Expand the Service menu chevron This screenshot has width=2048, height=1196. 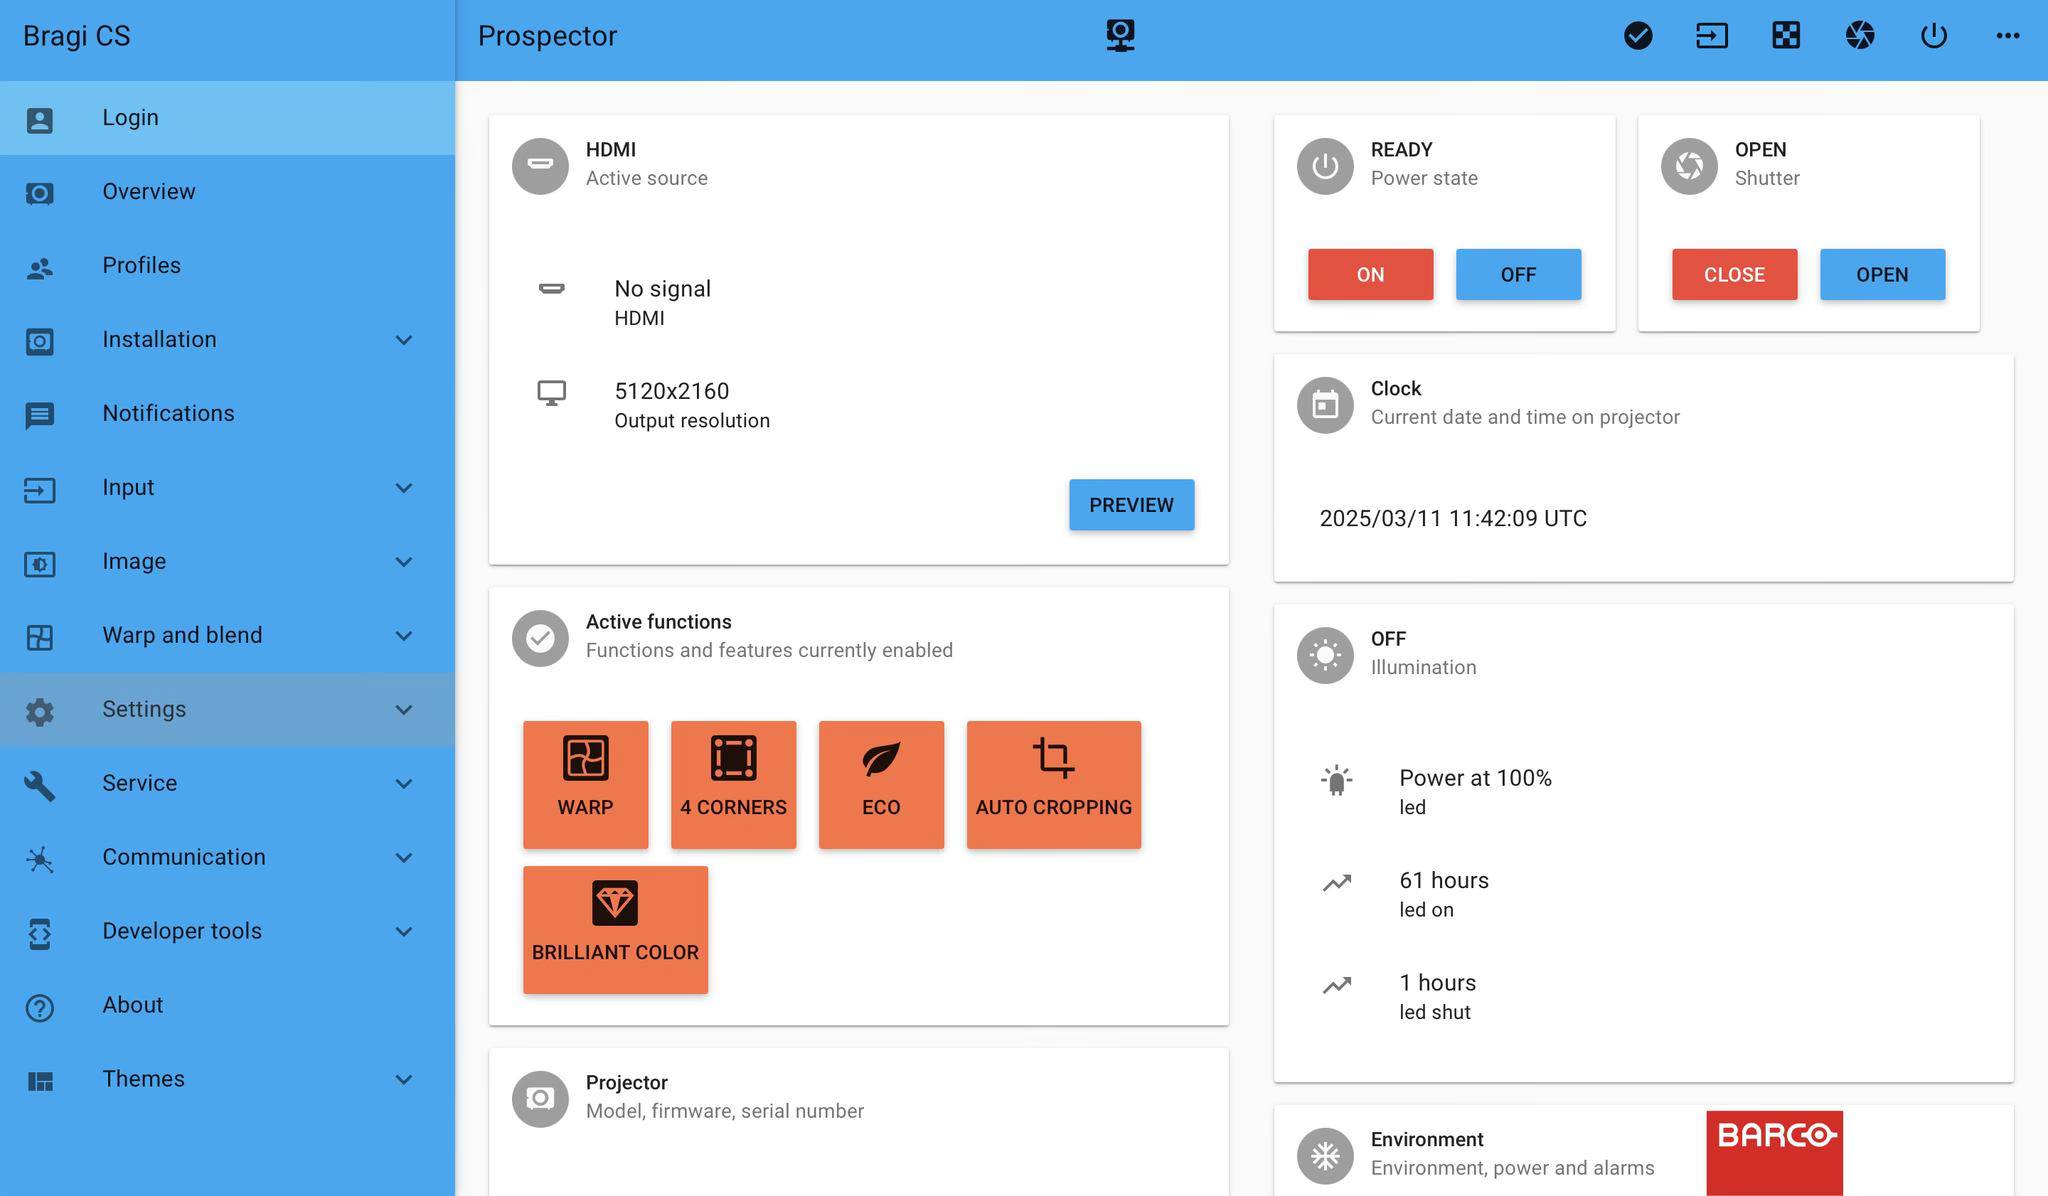pos(404,784)
